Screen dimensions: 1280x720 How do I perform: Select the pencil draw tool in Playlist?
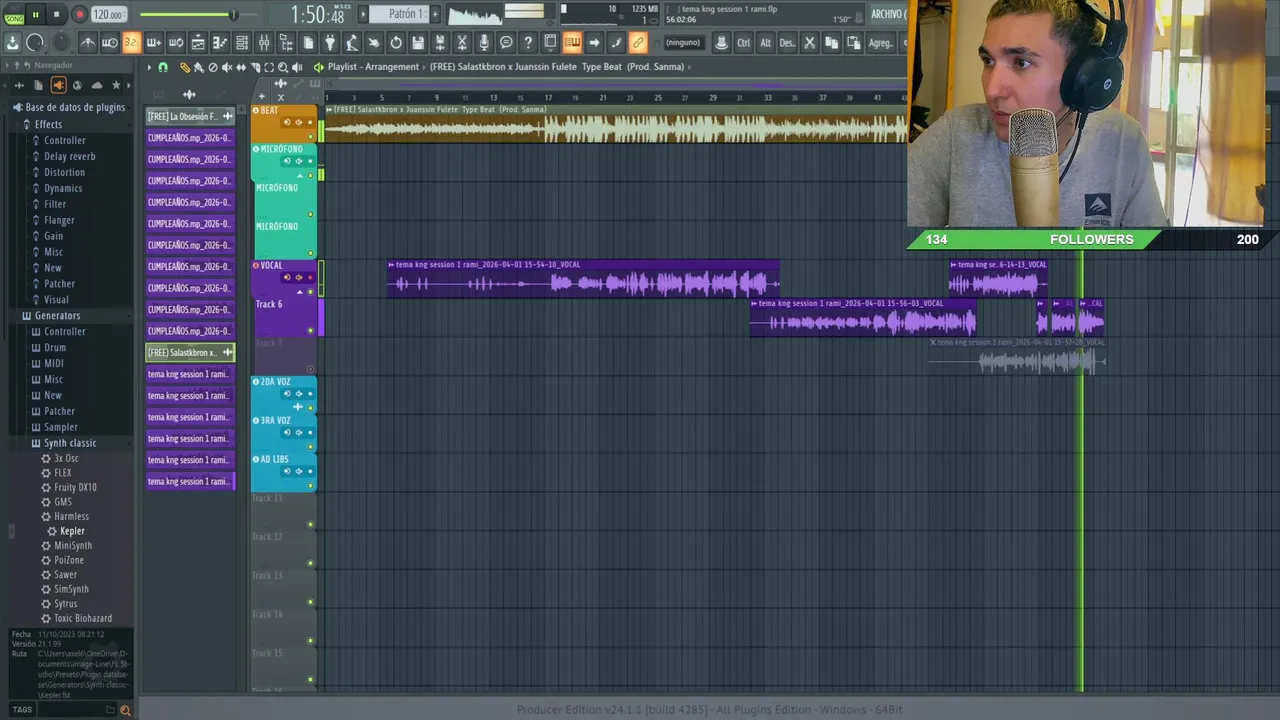tap(185, 67)
